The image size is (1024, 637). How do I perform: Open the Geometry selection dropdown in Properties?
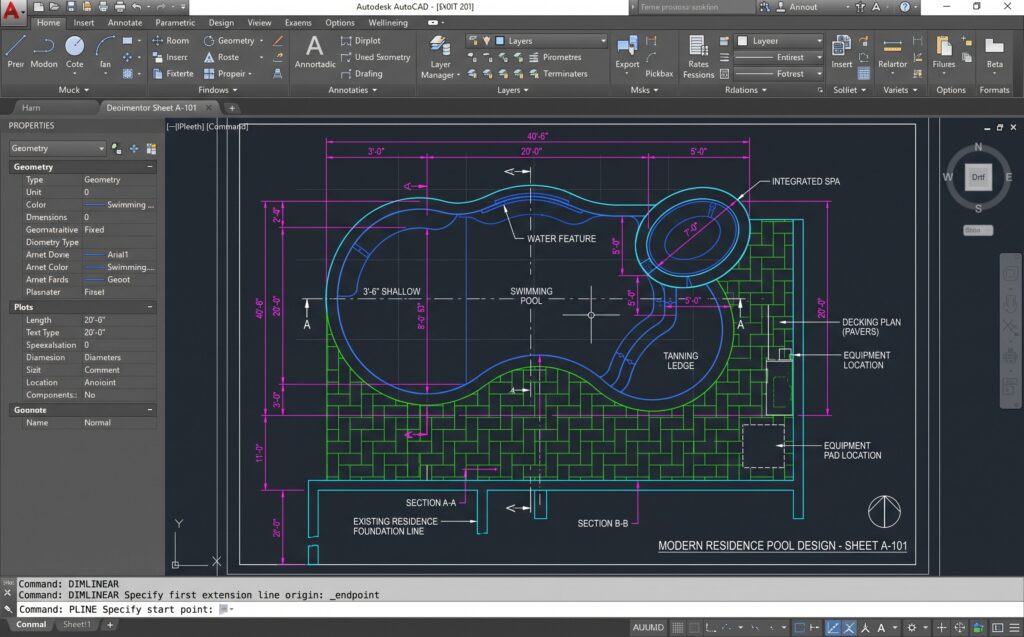57,149
